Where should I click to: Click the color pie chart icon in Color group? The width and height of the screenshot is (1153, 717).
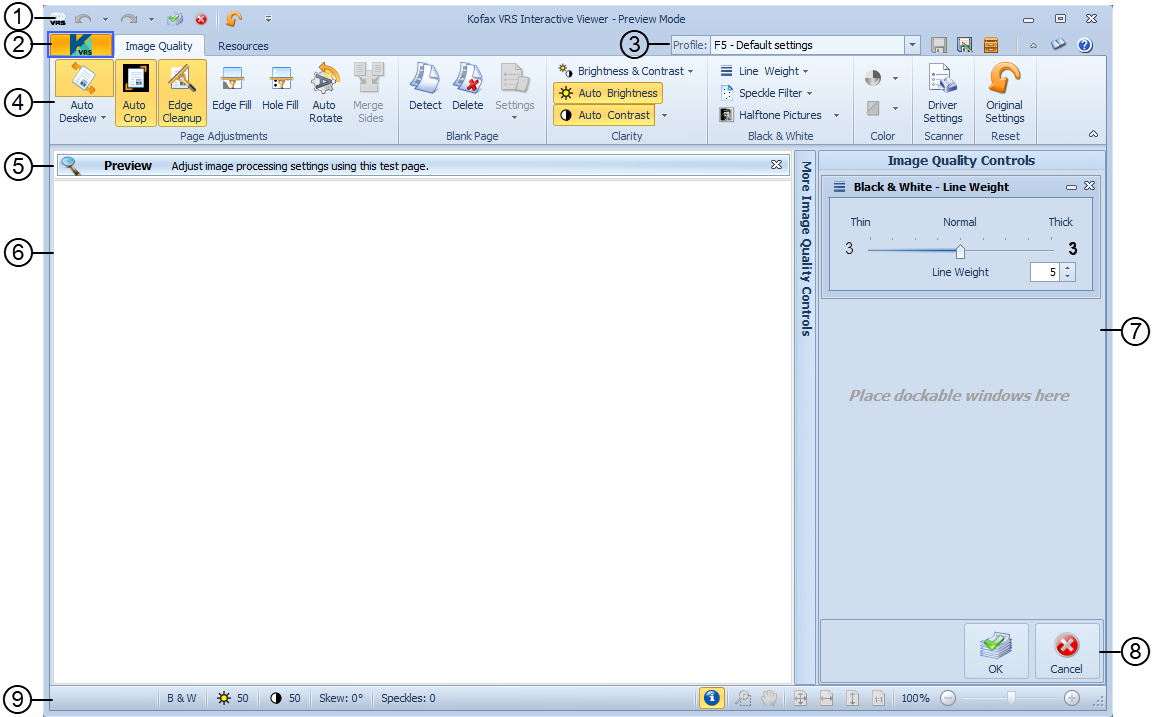tap(873, 78)
